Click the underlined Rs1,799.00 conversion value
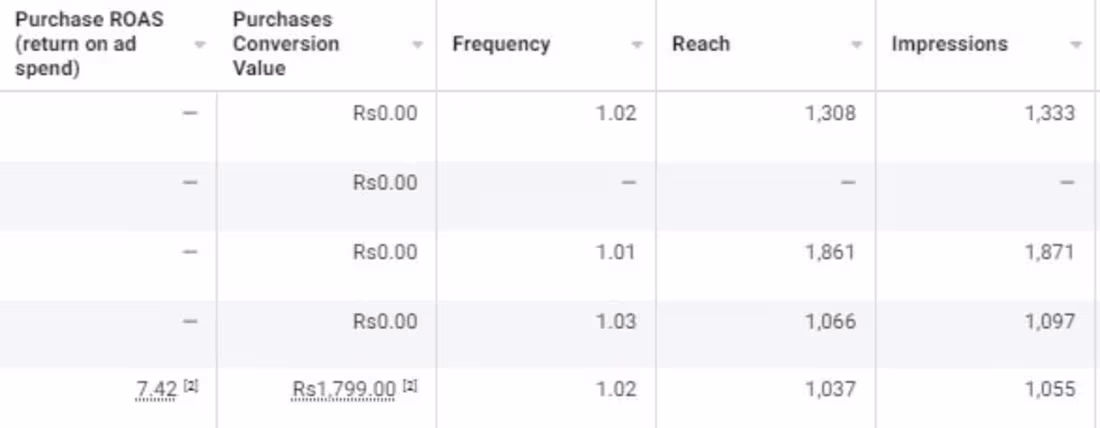The image size is (1100, 428). pyautogui.click(x=344, y=390)
